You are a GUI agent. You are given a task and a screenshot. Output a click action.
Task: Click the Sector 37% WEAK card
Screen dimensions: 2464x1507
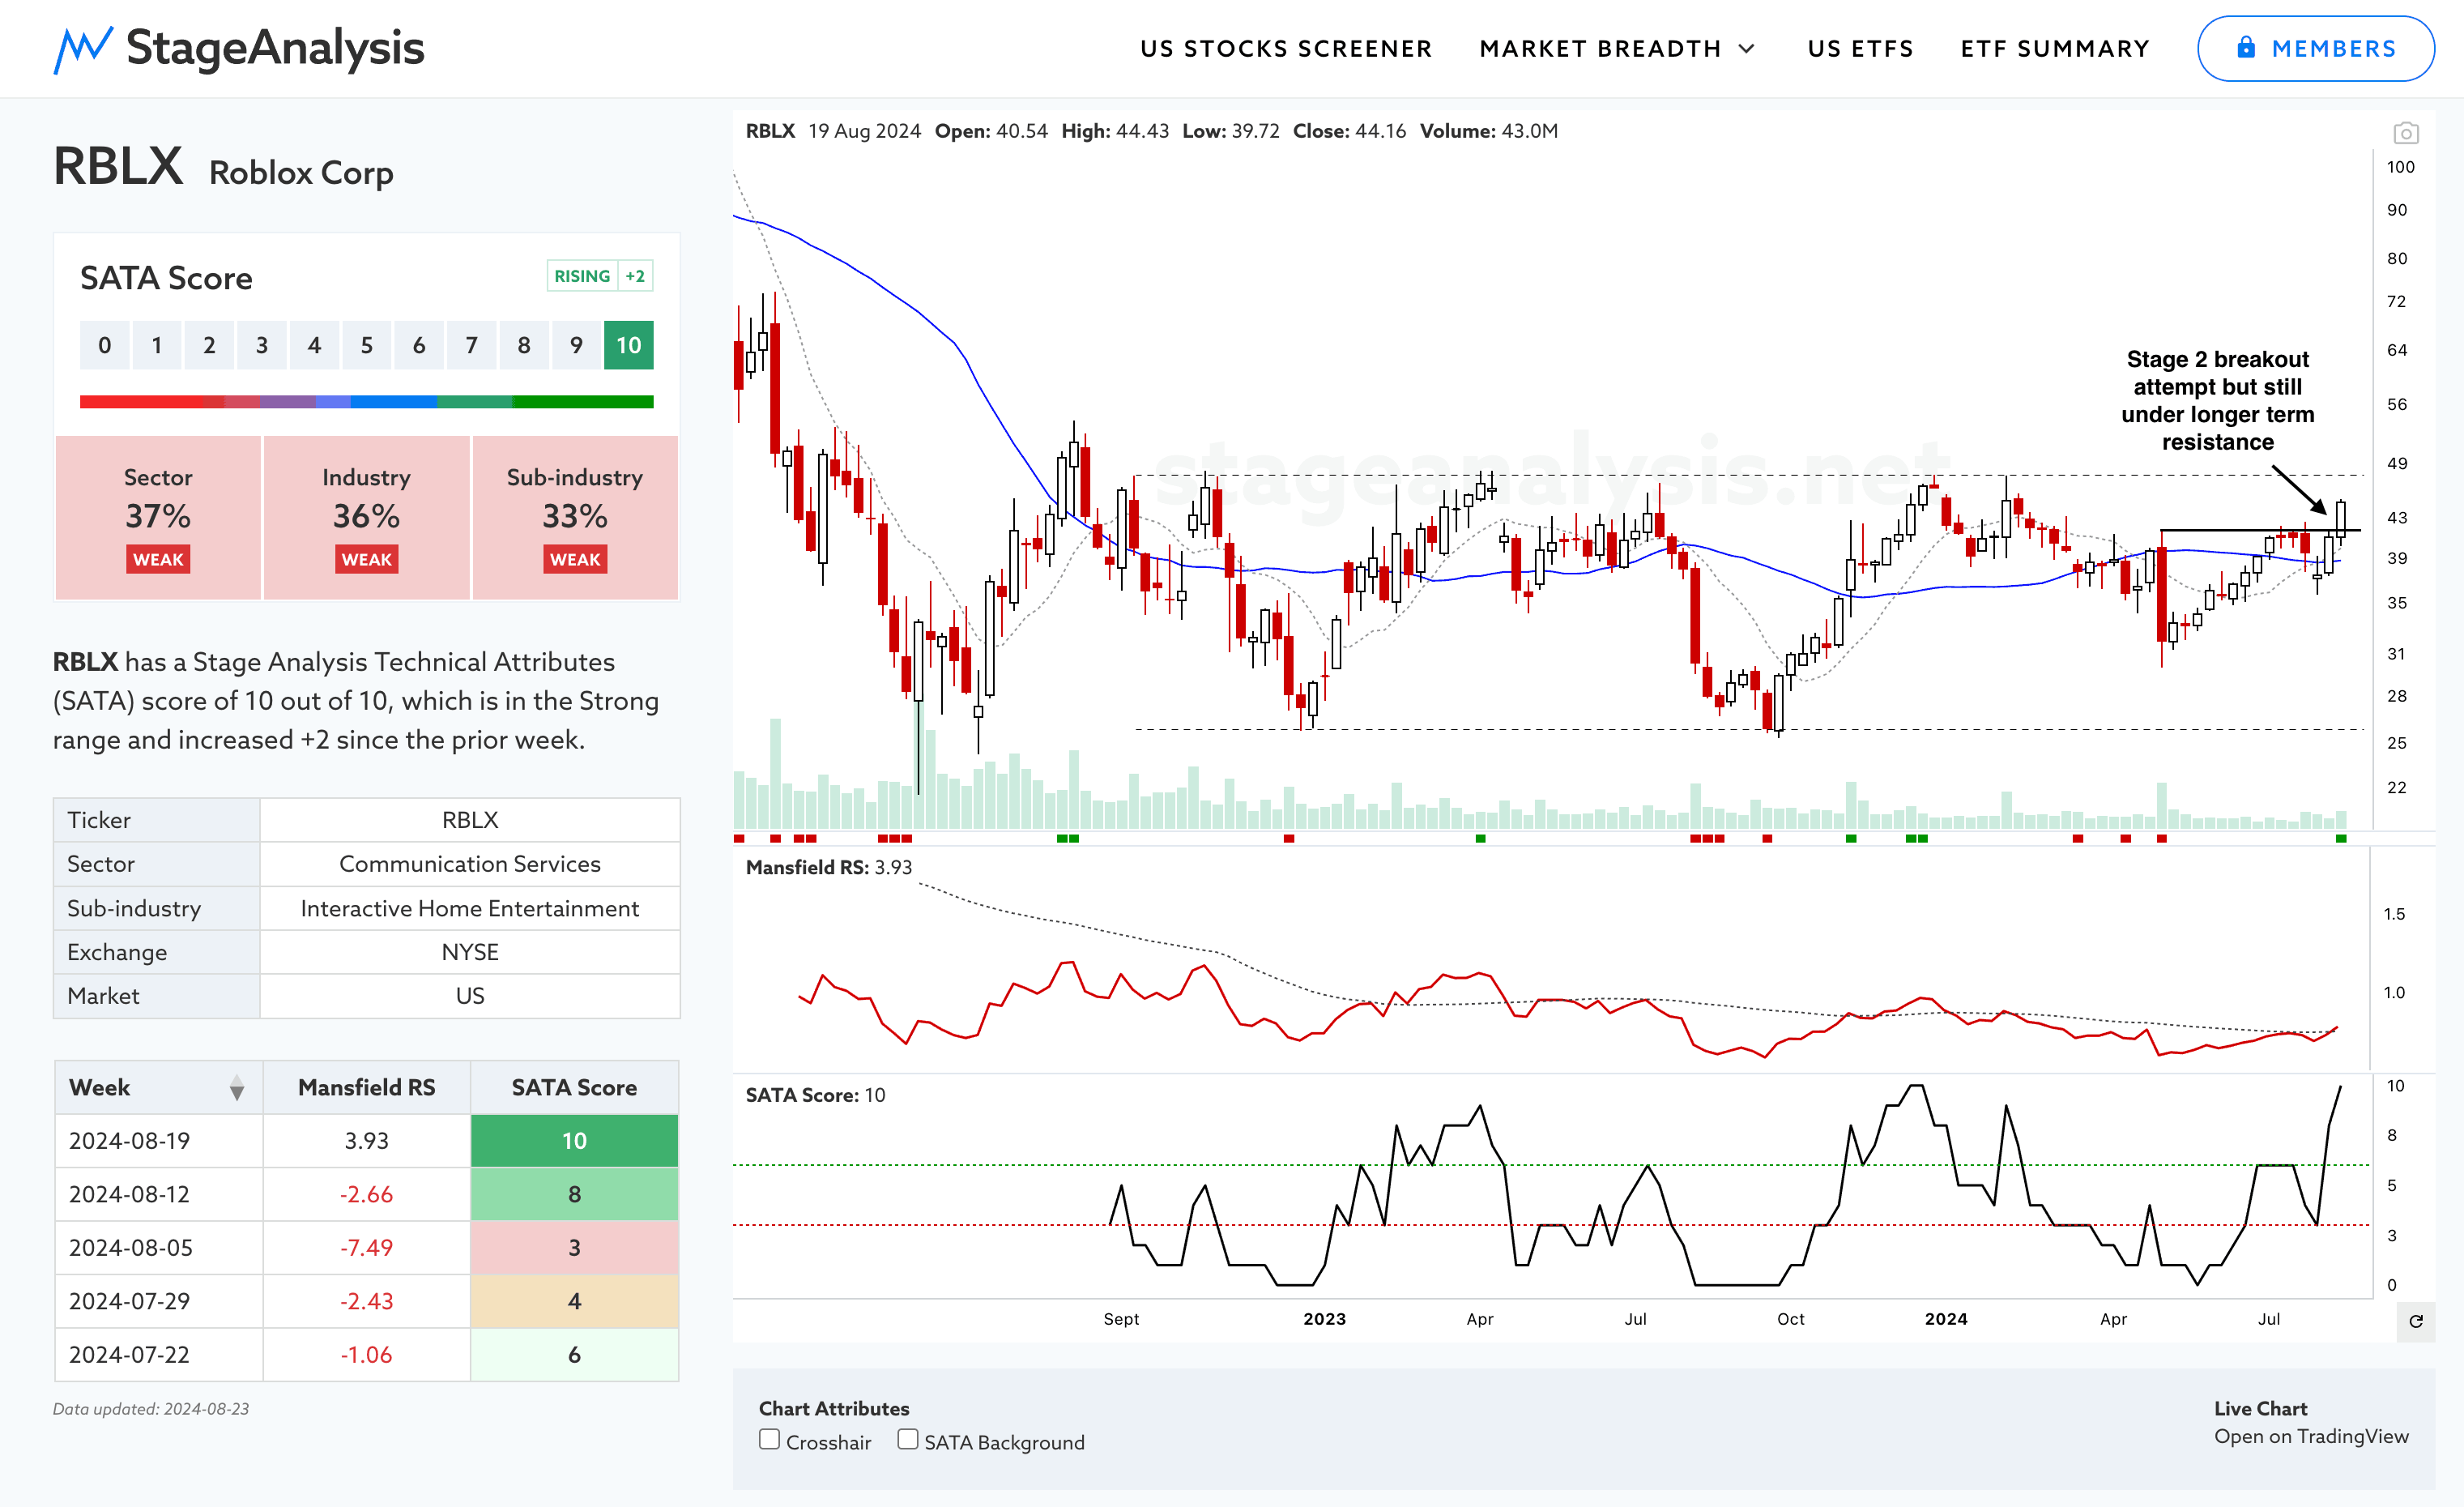pos(158,517)
